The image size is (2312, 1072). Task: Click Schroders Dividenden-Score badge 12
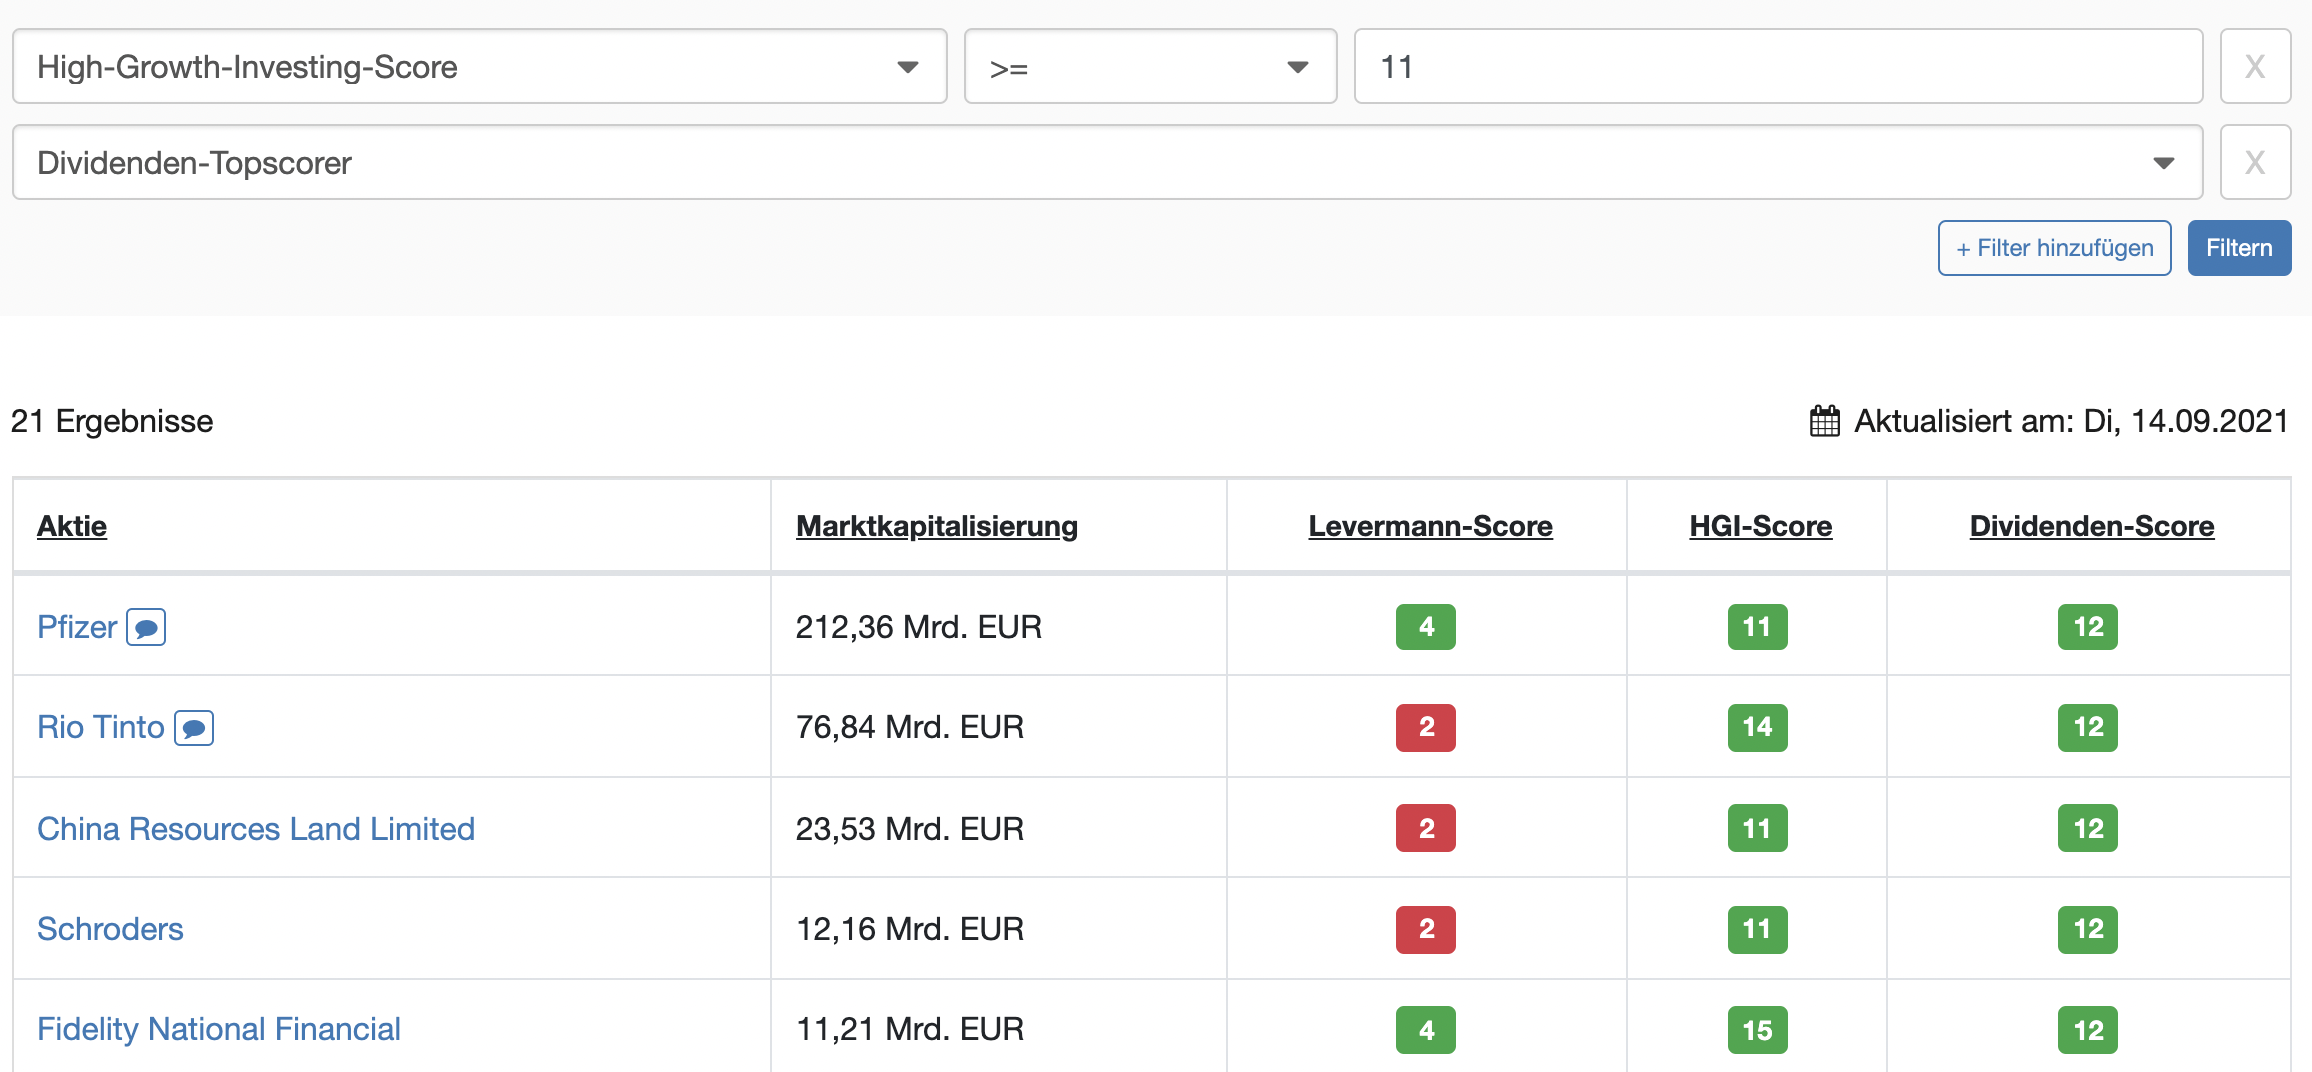pos(2088,929)
